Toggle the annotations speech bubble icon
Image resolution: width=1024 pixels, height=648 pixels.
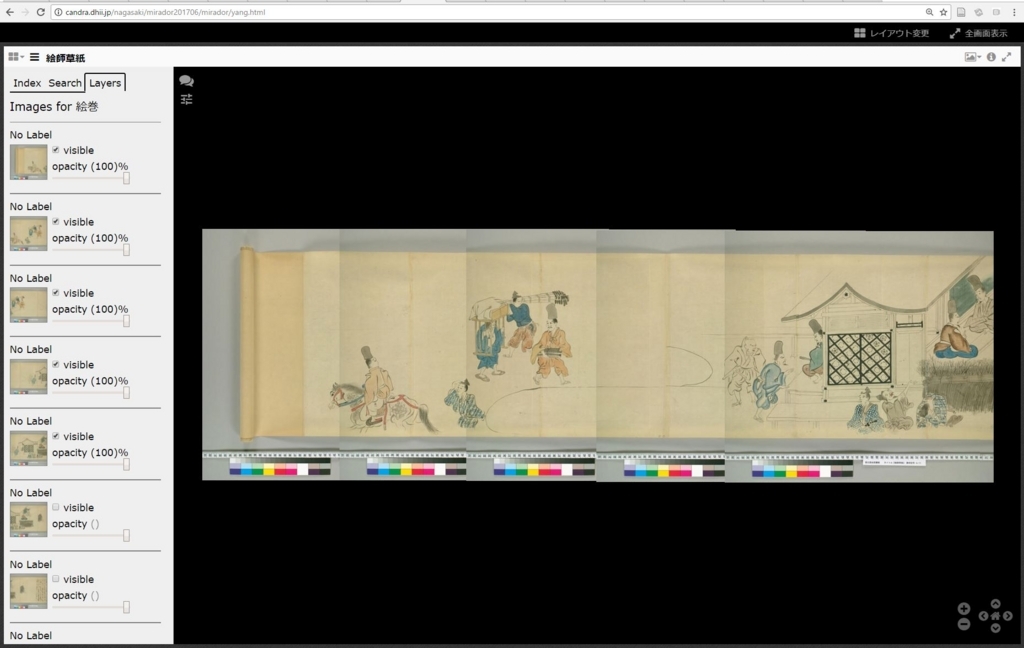pyautogui.click(x=186, y=80)
